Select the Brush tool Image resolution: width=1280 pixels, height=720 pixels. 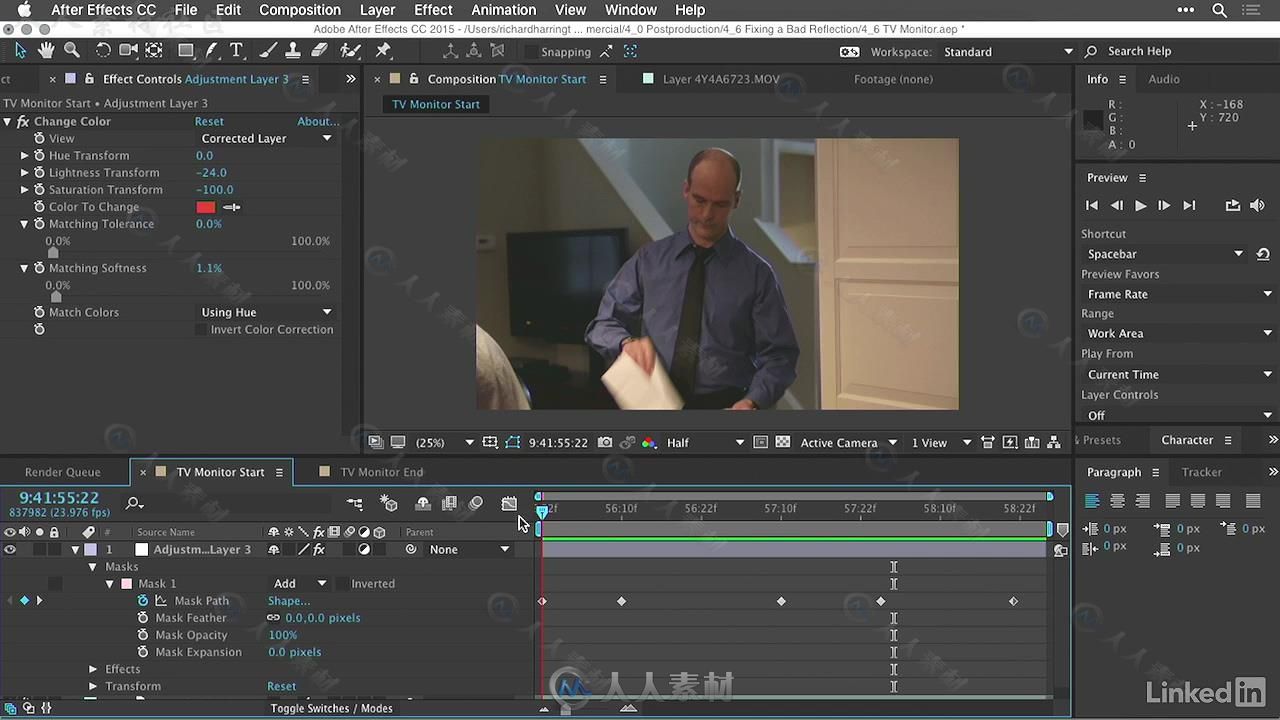[x=268, y=50]
